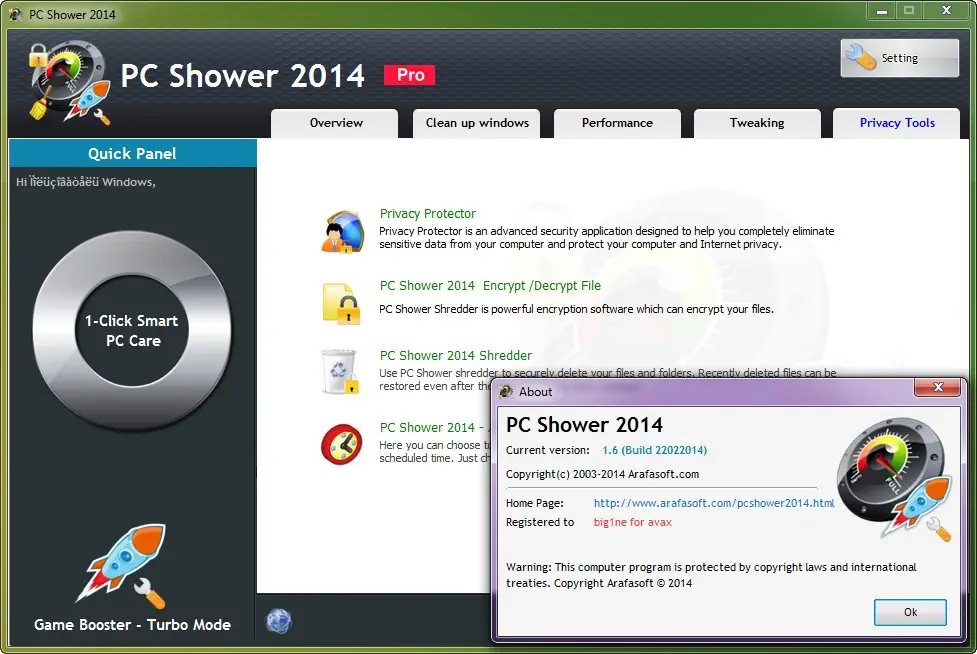Start 1-Click Smart PC Care
Image resolution: width=977 pixels, height=654 pixels.
coord(131,330)
